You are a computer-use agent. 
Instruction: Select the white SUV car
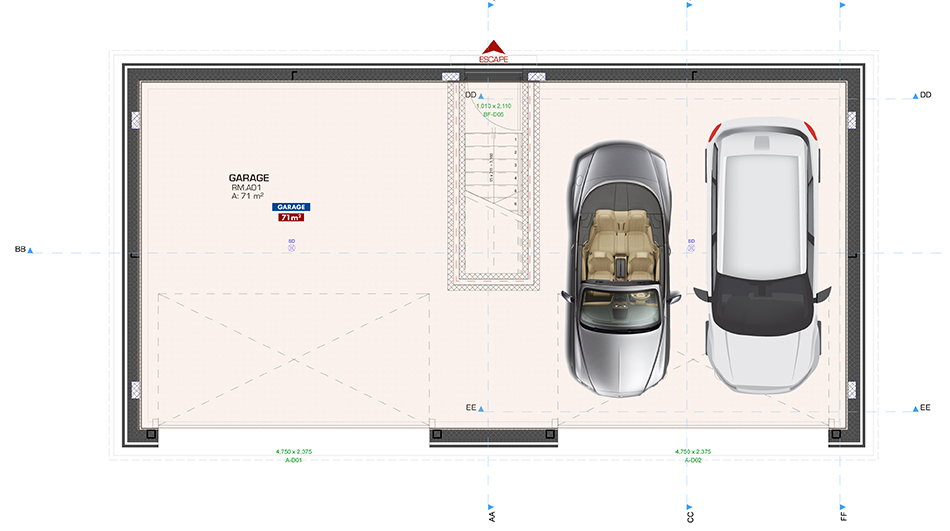coord(762,256)
